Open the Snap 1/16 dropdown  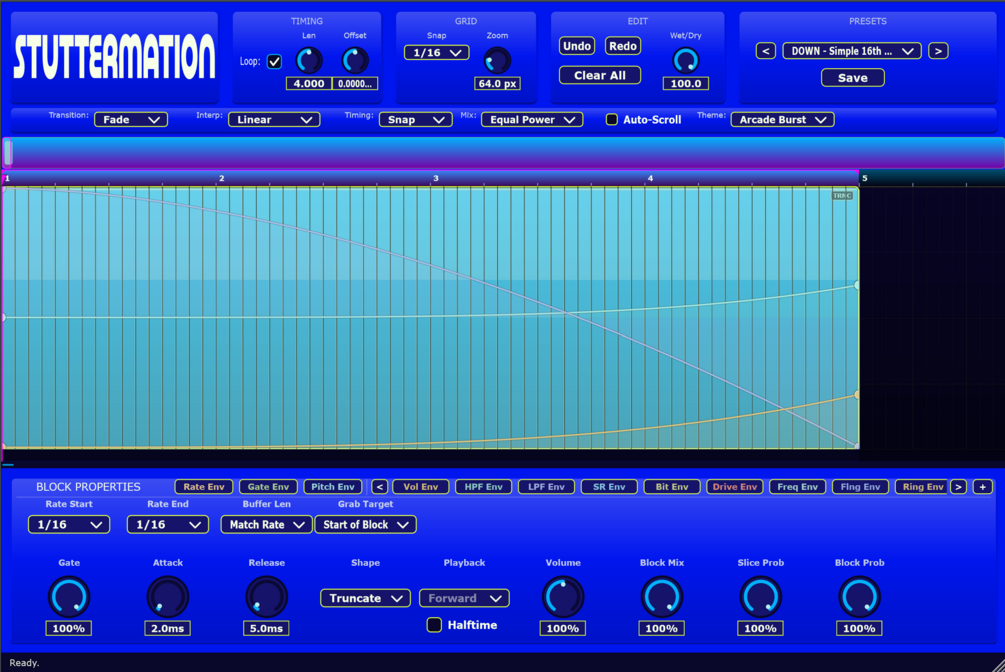[436, 53]
